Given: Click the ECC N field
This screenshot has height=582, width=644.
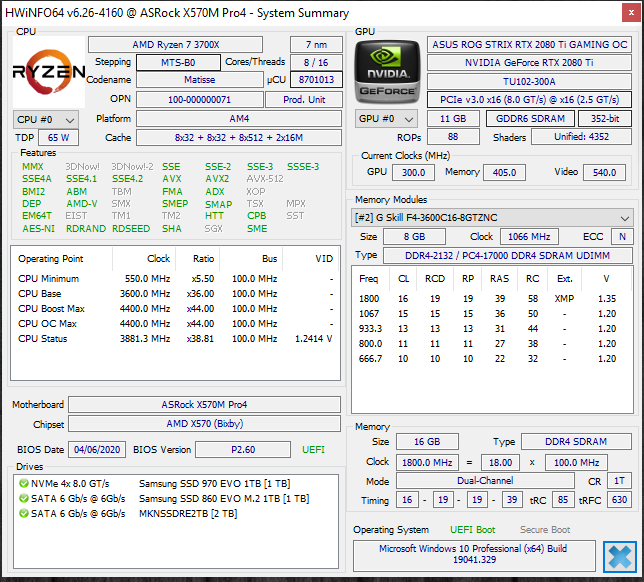Looking at the screenshot, I should (x=622, y=237).
